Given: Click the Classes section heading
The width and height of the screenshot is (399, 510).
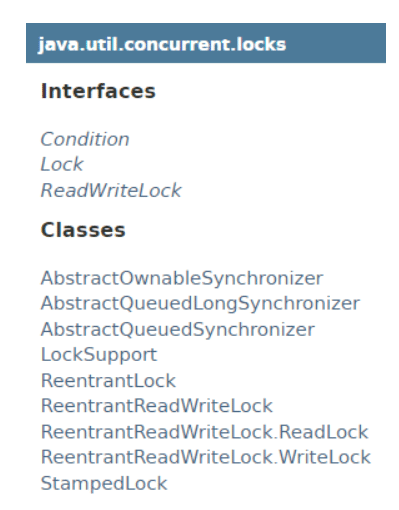Looking at the screenshot, I should click(x=83, y=230).
